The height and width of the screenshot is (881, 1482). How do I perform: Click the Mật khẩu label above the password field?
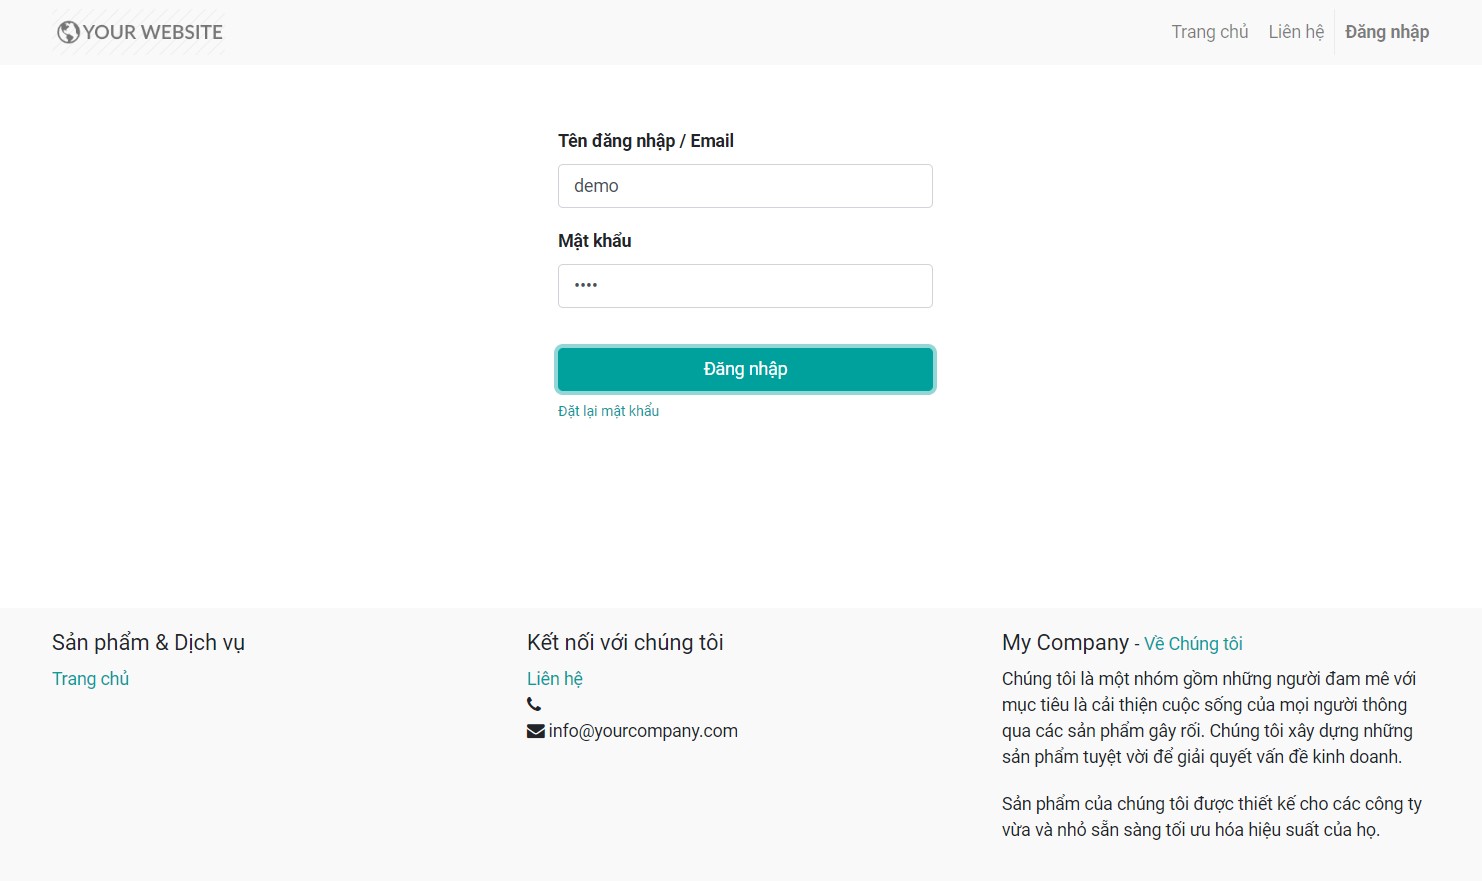coord(595,241)
